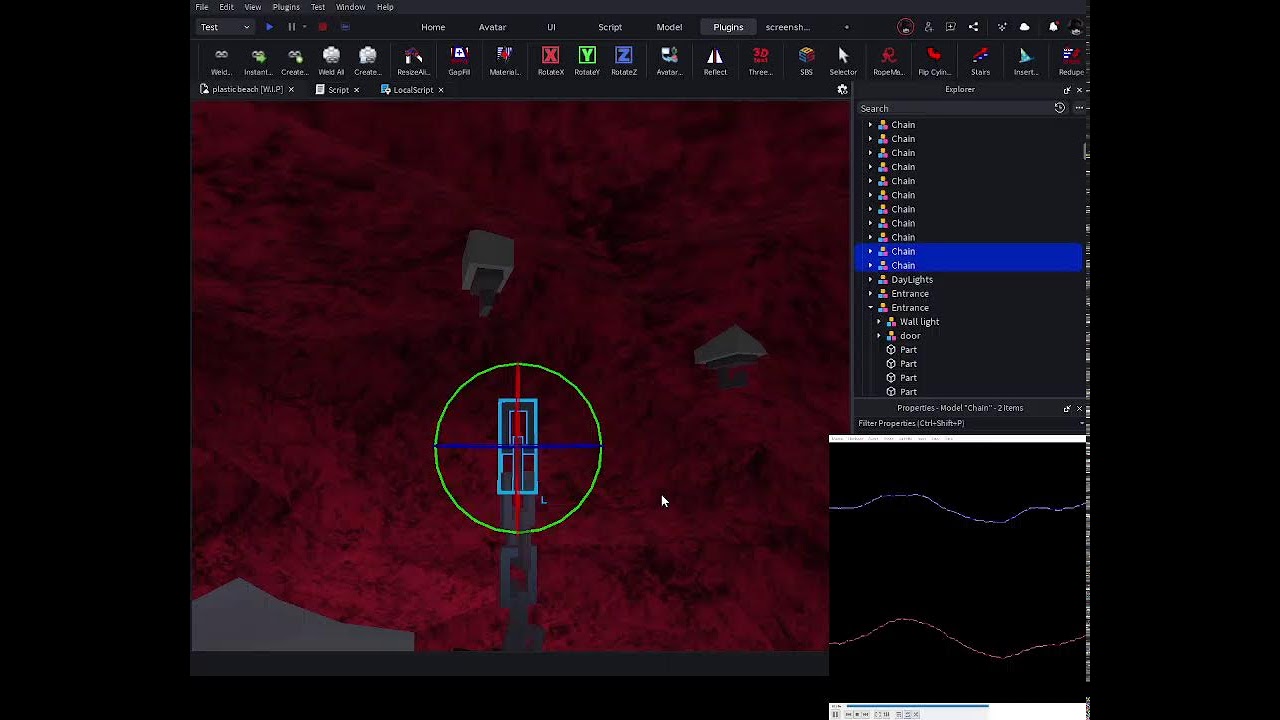The height and width of the screenshot is (720, 1280).
Task: Open viewport settings gear icon
Action: coord(842,90)
